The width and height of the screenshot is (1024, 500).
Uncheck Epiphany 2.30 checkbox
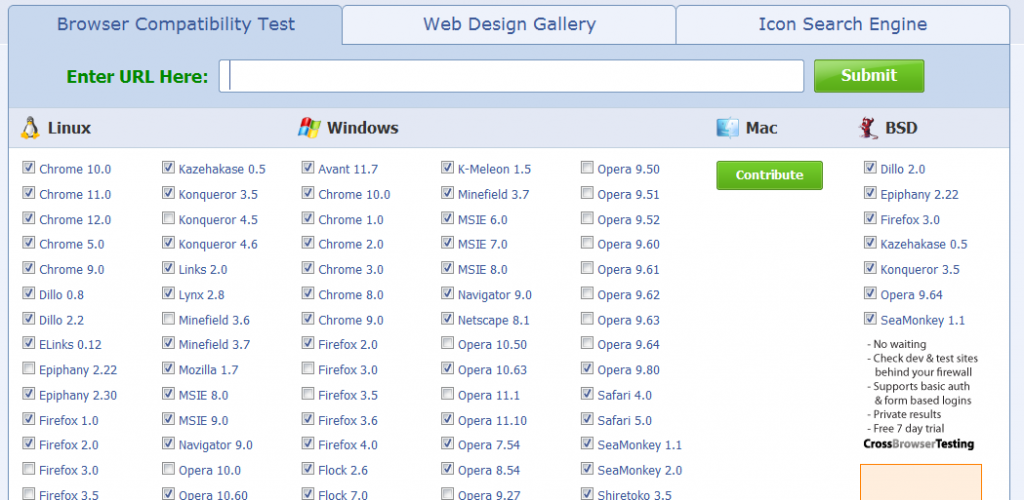29,394
